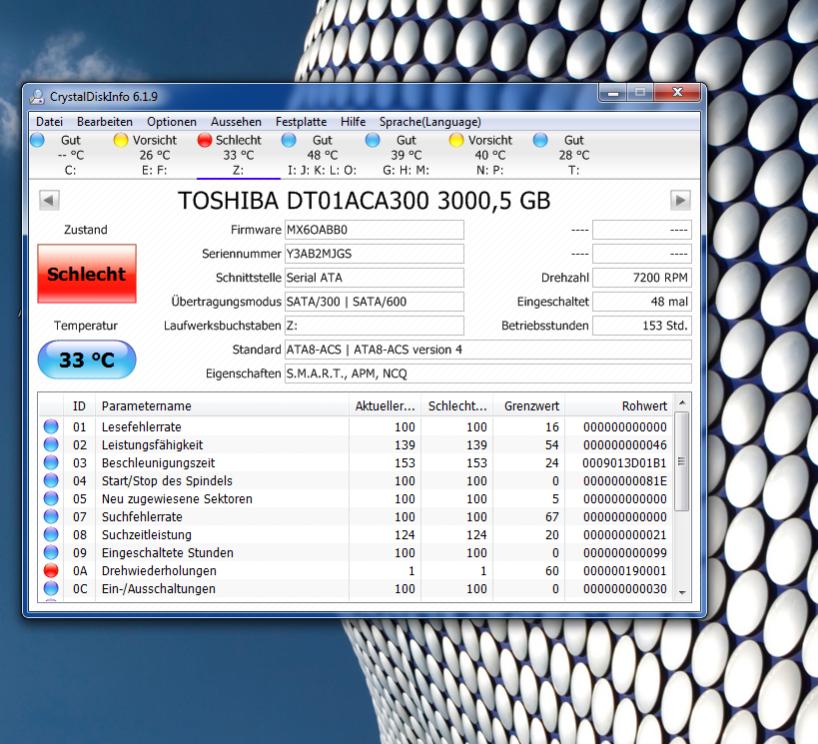Click the Grenzwert column header
This screenshot has width=818, height=744.
point(528,406)
